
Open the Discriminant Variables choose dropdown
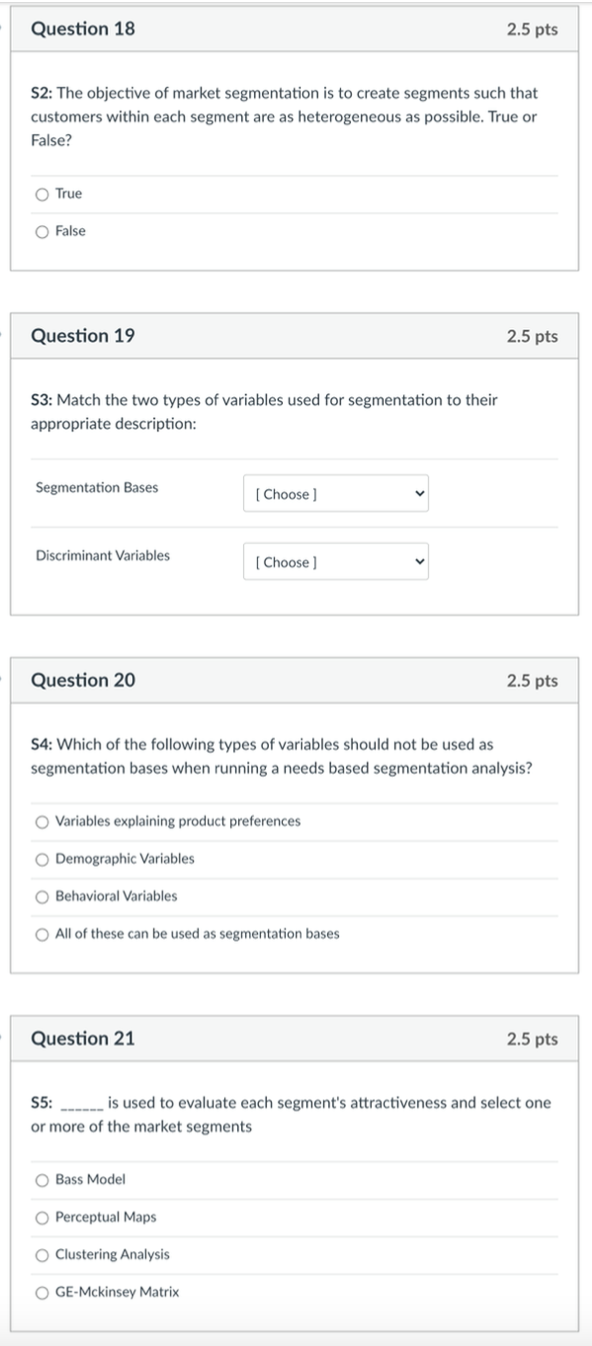point(336,561)
